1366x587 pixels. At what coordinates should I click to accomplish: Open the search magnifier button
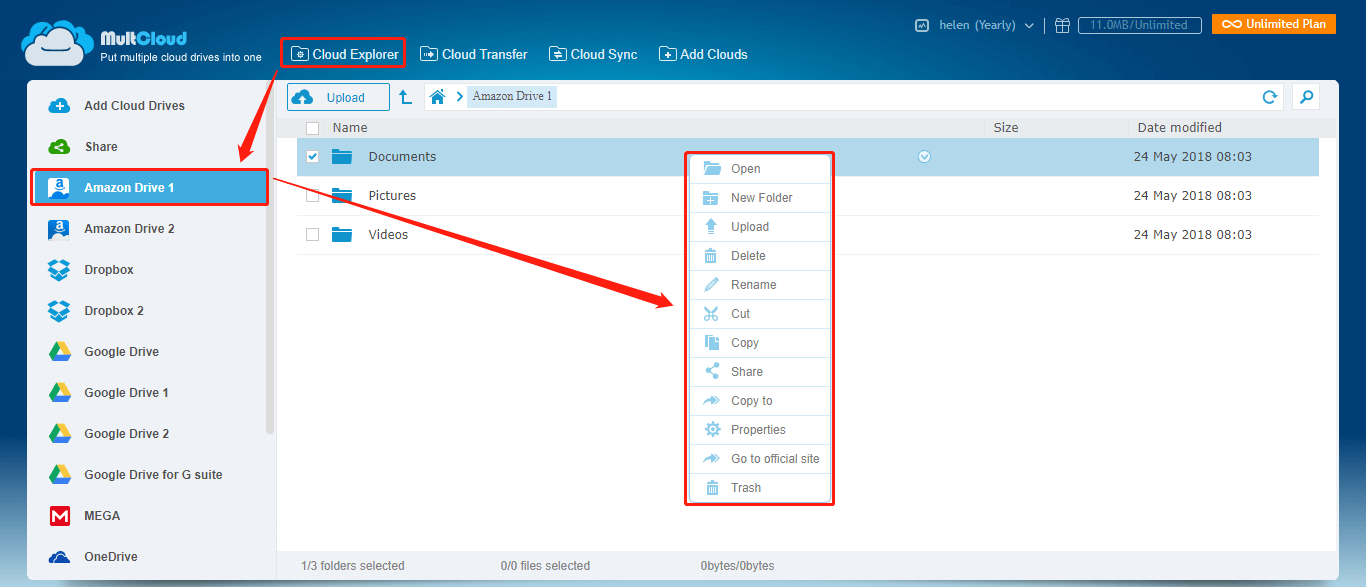tap(1305, 97)
